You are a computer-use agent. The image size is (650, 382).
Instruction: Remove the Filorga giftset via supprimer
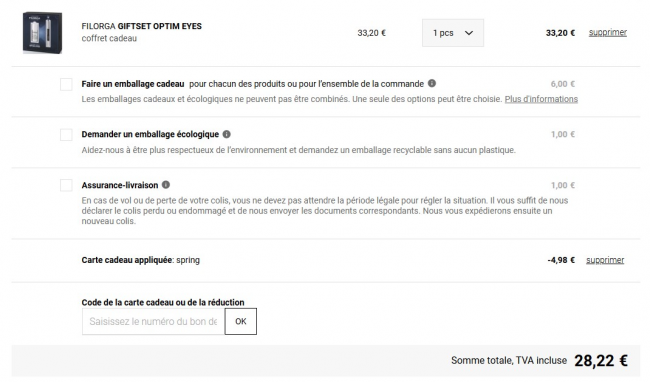click(x=608, y=32)
